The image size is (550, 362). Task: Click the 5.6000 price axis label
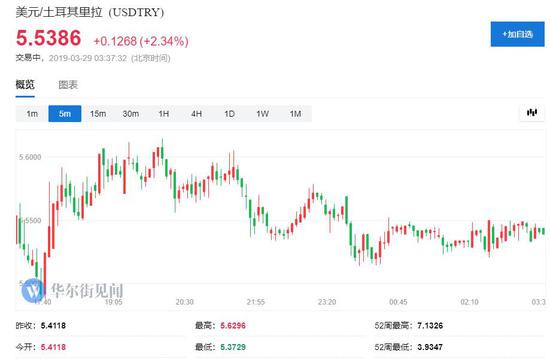30,157
